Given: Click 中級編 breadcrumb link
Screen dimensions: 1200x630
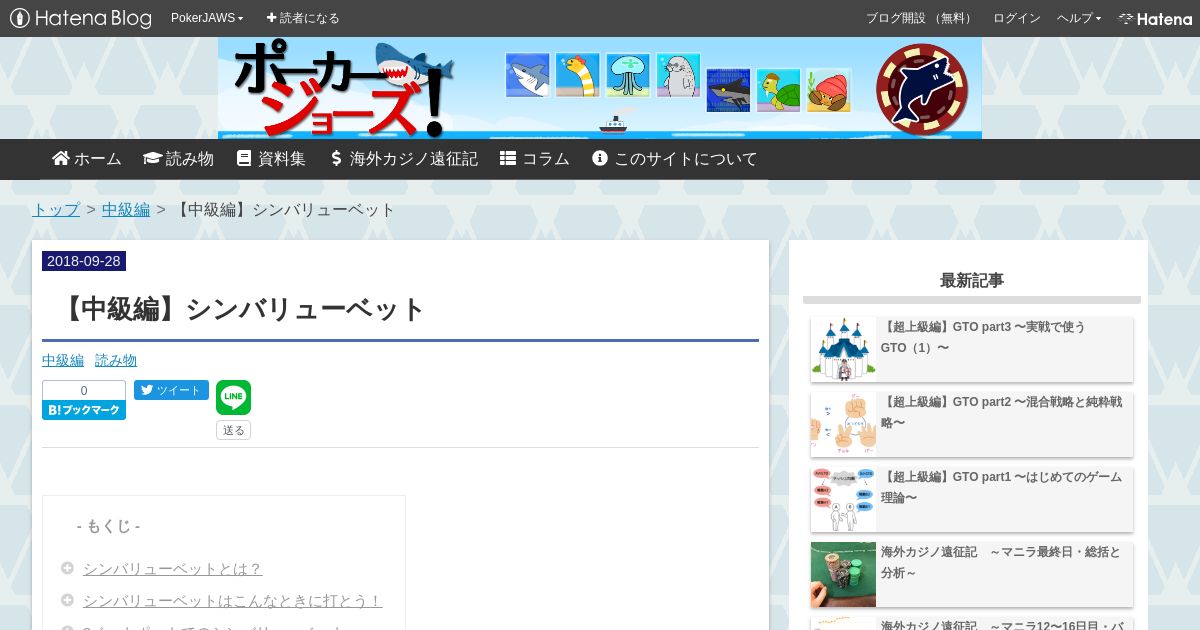Looking at the screenshot, I should (x=126, y=209).
